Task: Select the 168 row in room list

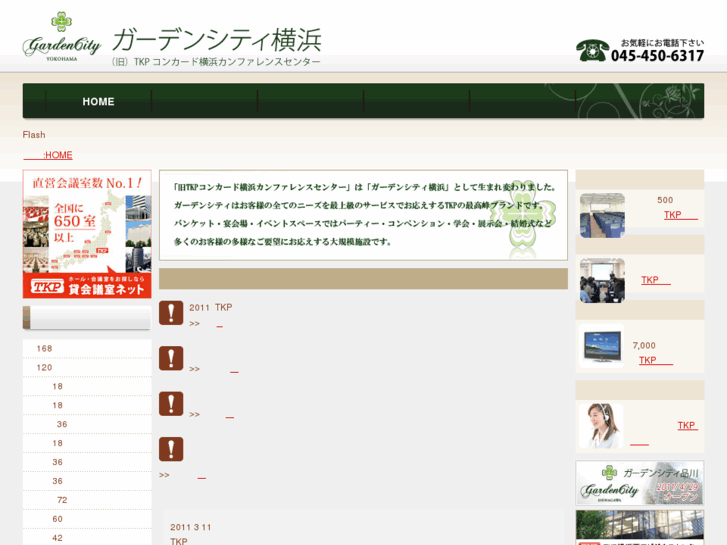Action: tap(87, 348)
